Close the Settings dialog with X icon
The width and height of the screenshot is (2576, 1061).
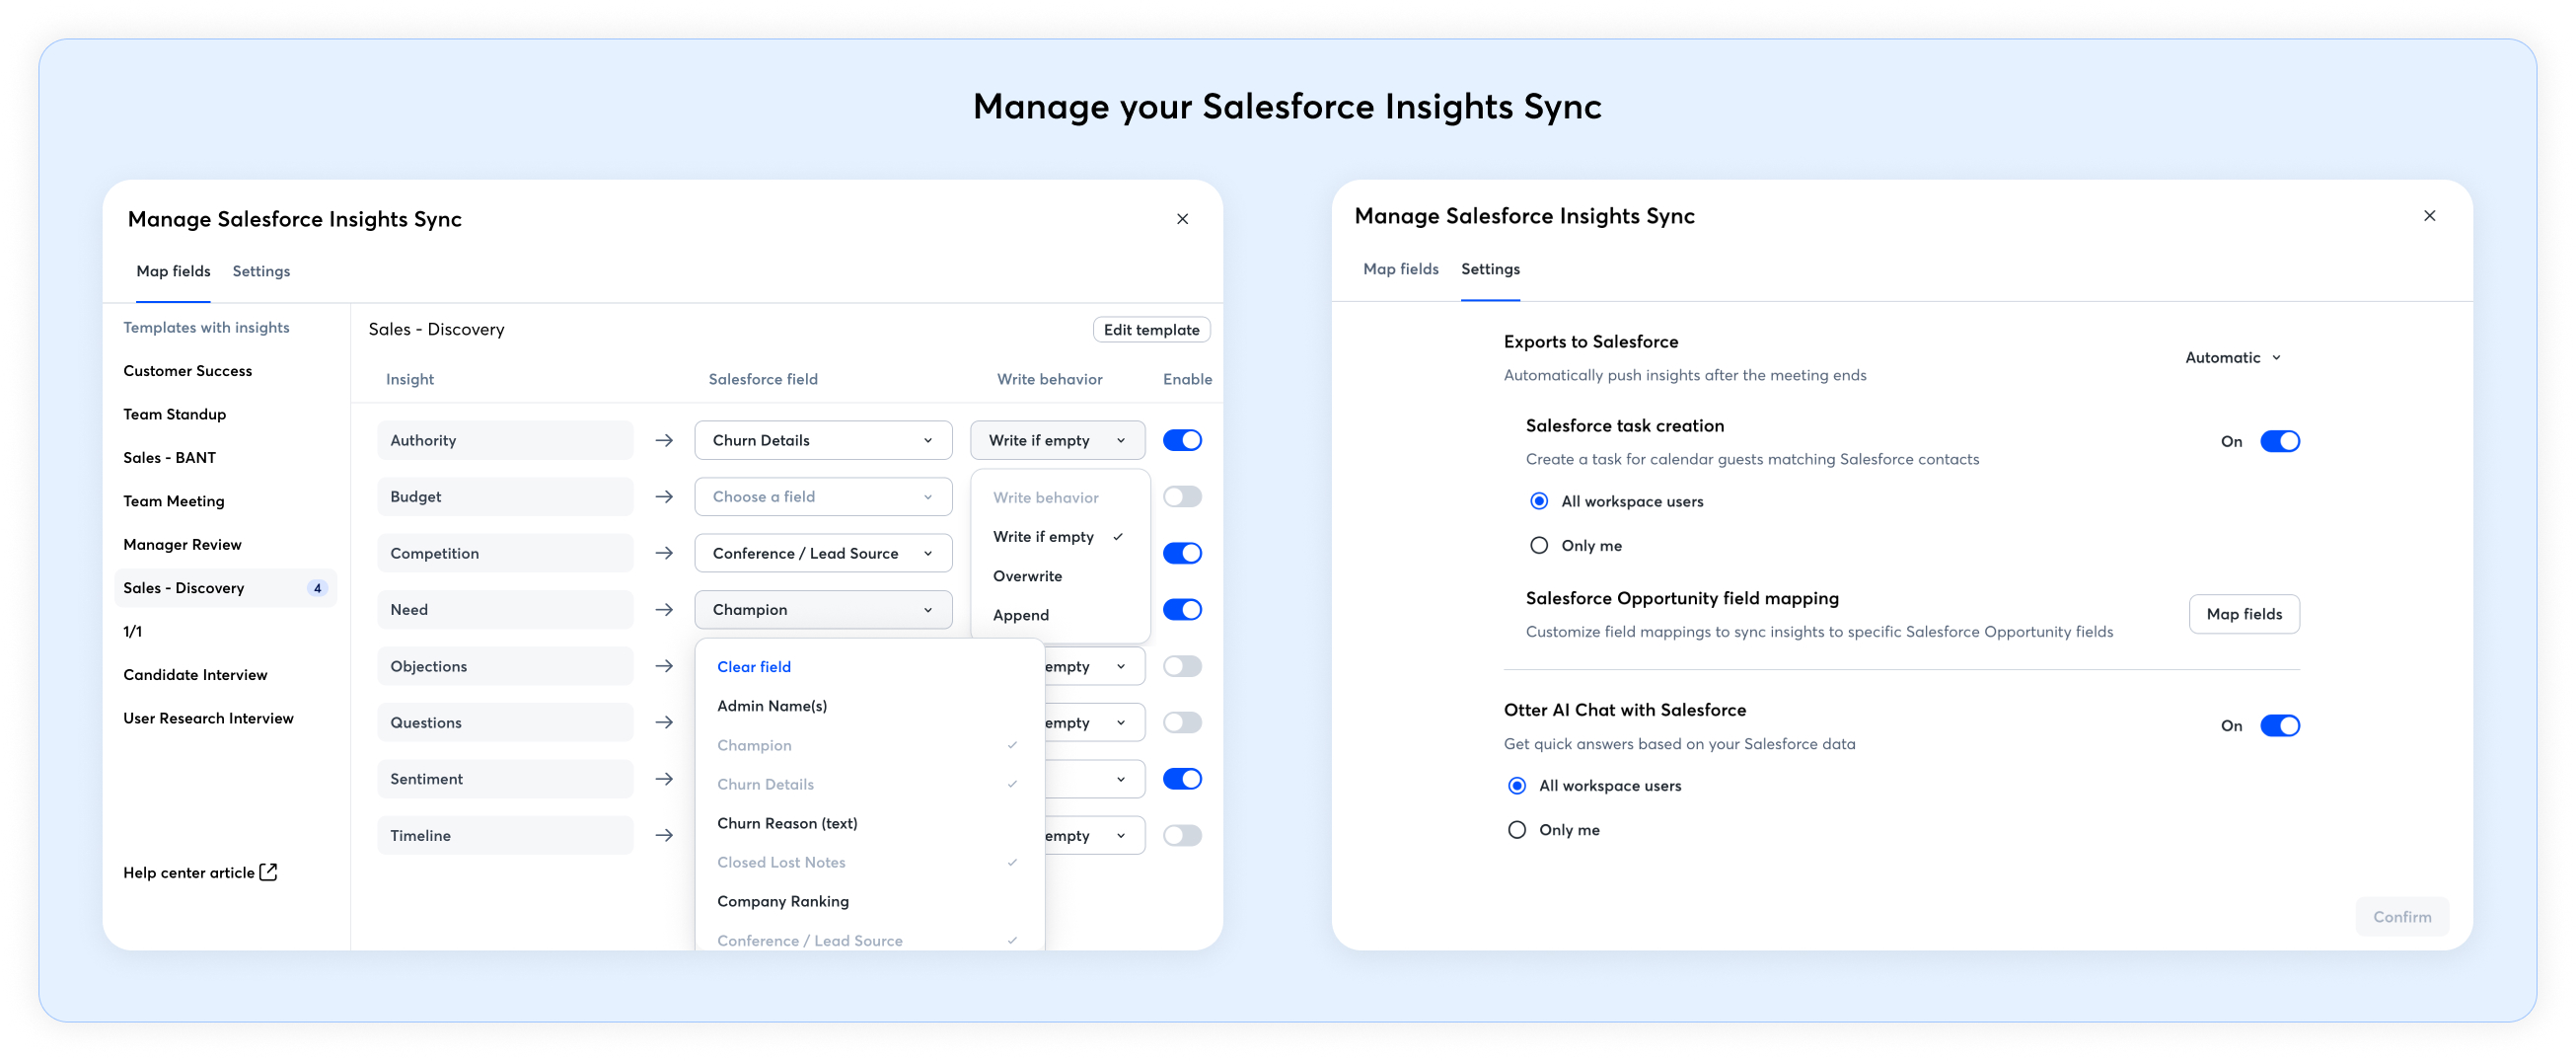point(2429,216)
